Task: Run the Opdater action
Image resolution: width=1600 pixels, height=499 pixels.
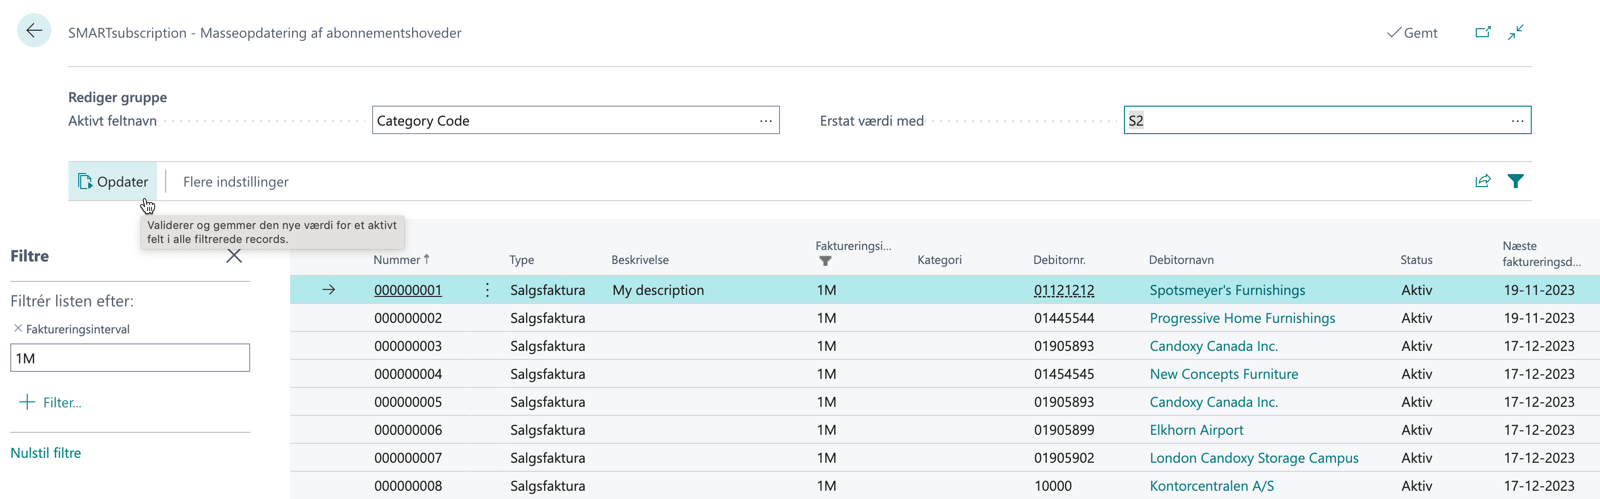Action: click(x=113, y=181)
